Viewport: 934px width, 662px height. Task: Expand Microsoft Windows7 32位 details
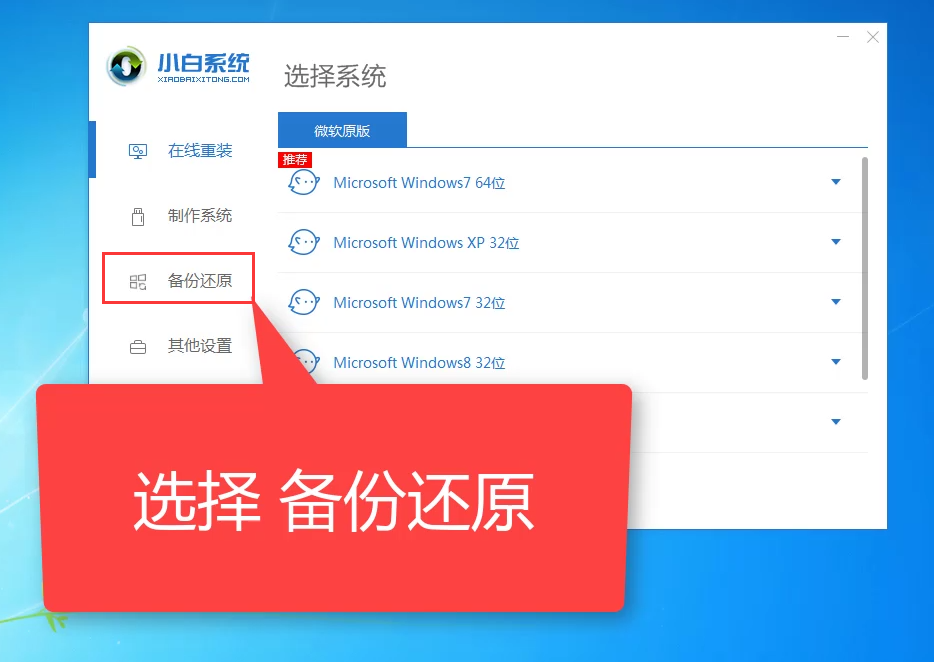pyautogui.click(x=836, y=302)
